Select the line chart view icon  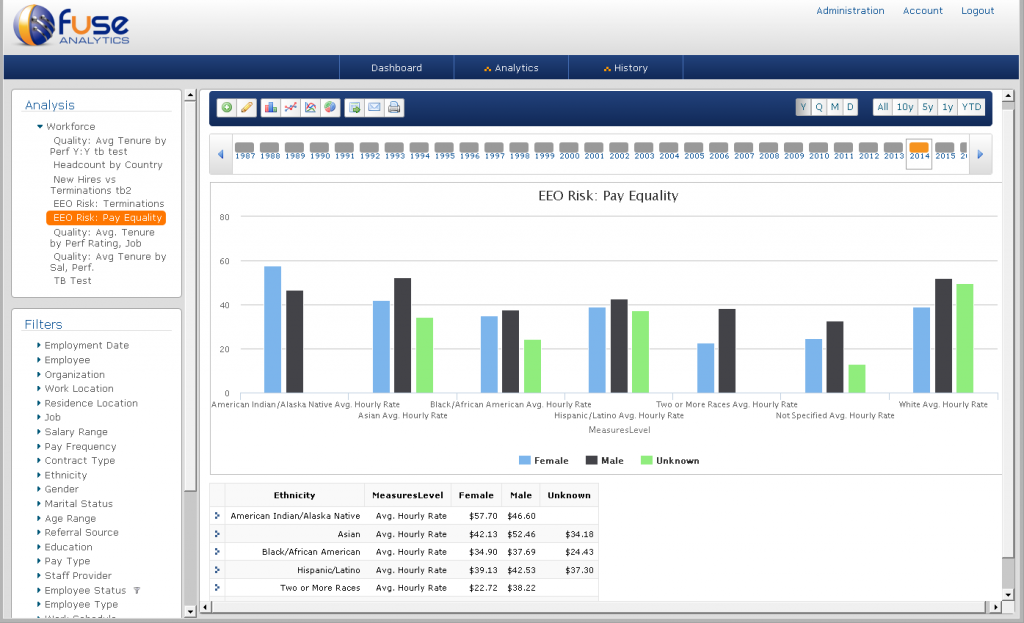291,108
